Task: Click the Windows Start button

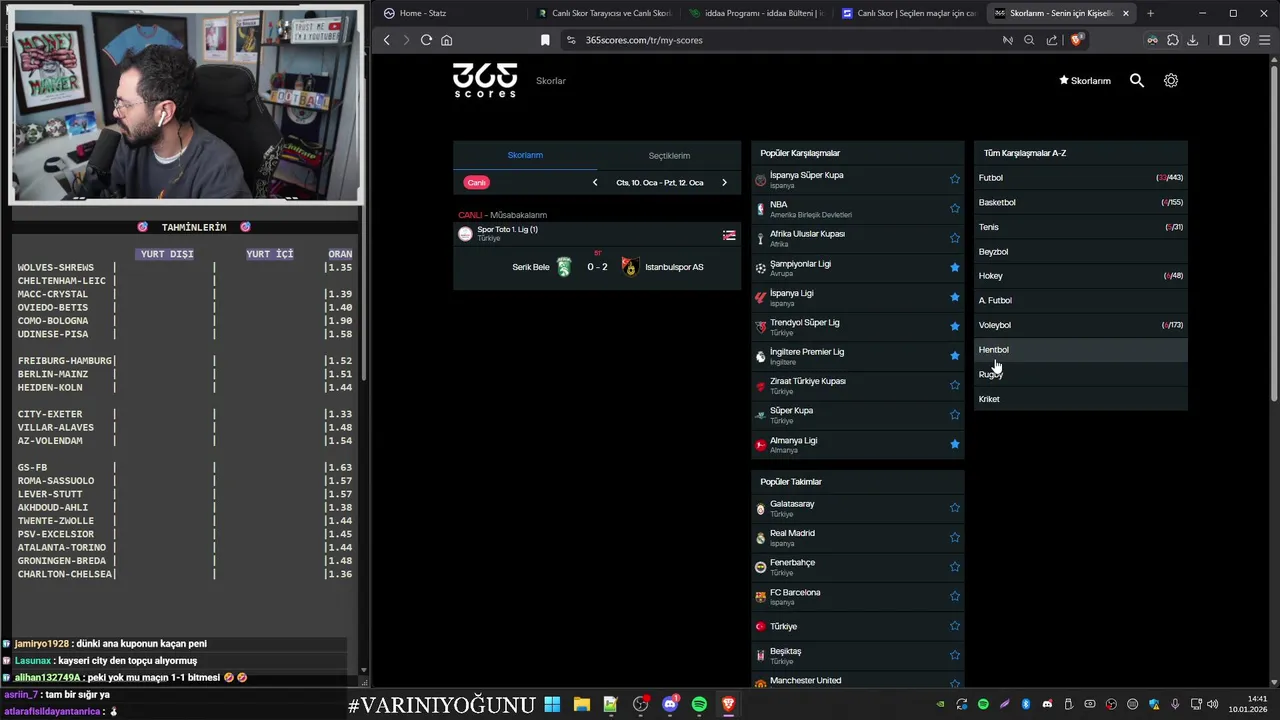Action: pos(552,705)
